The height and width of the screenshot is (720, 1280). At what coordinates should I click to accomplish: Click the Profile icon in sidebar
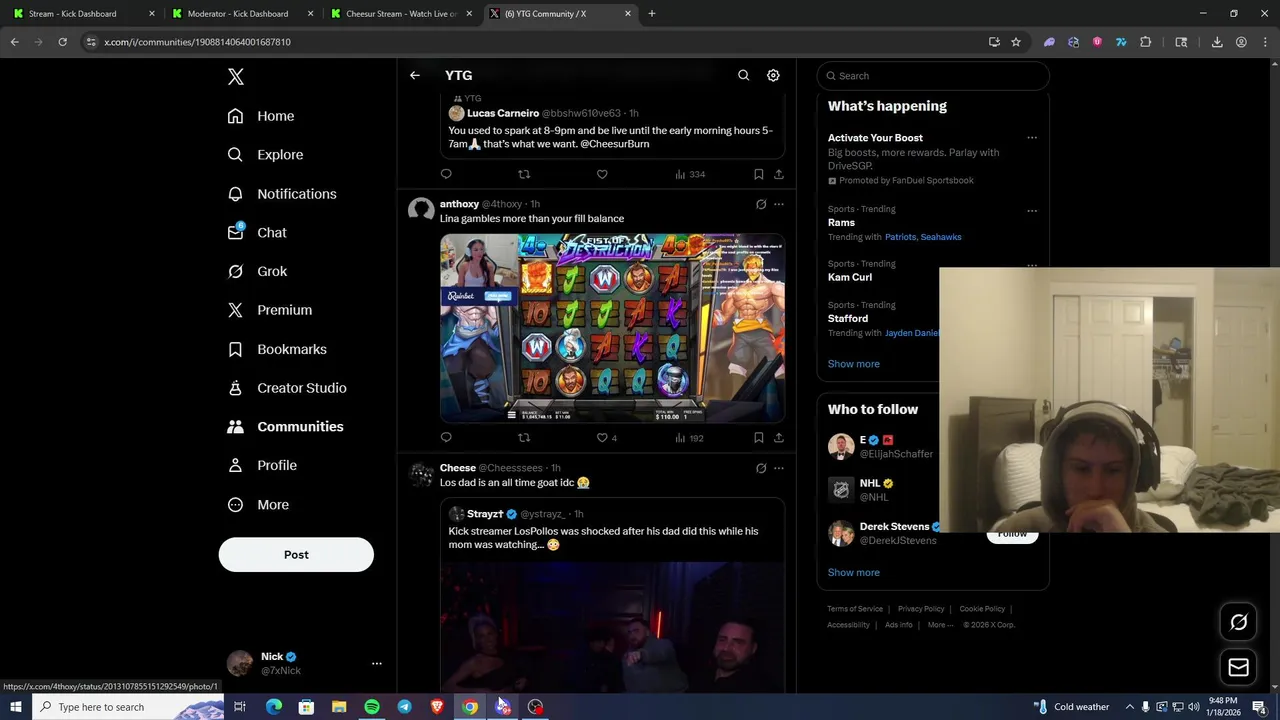click(x=235, y=465)
